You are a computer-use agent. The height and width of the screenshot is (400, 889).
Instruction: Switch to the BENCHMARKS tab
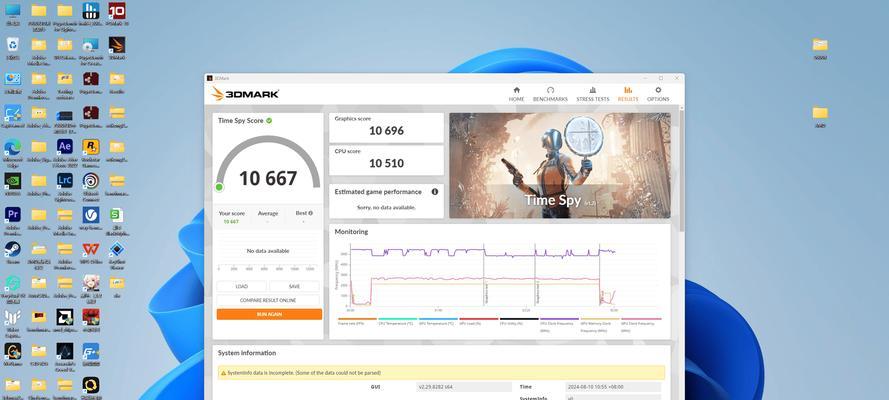pos(550,94)
